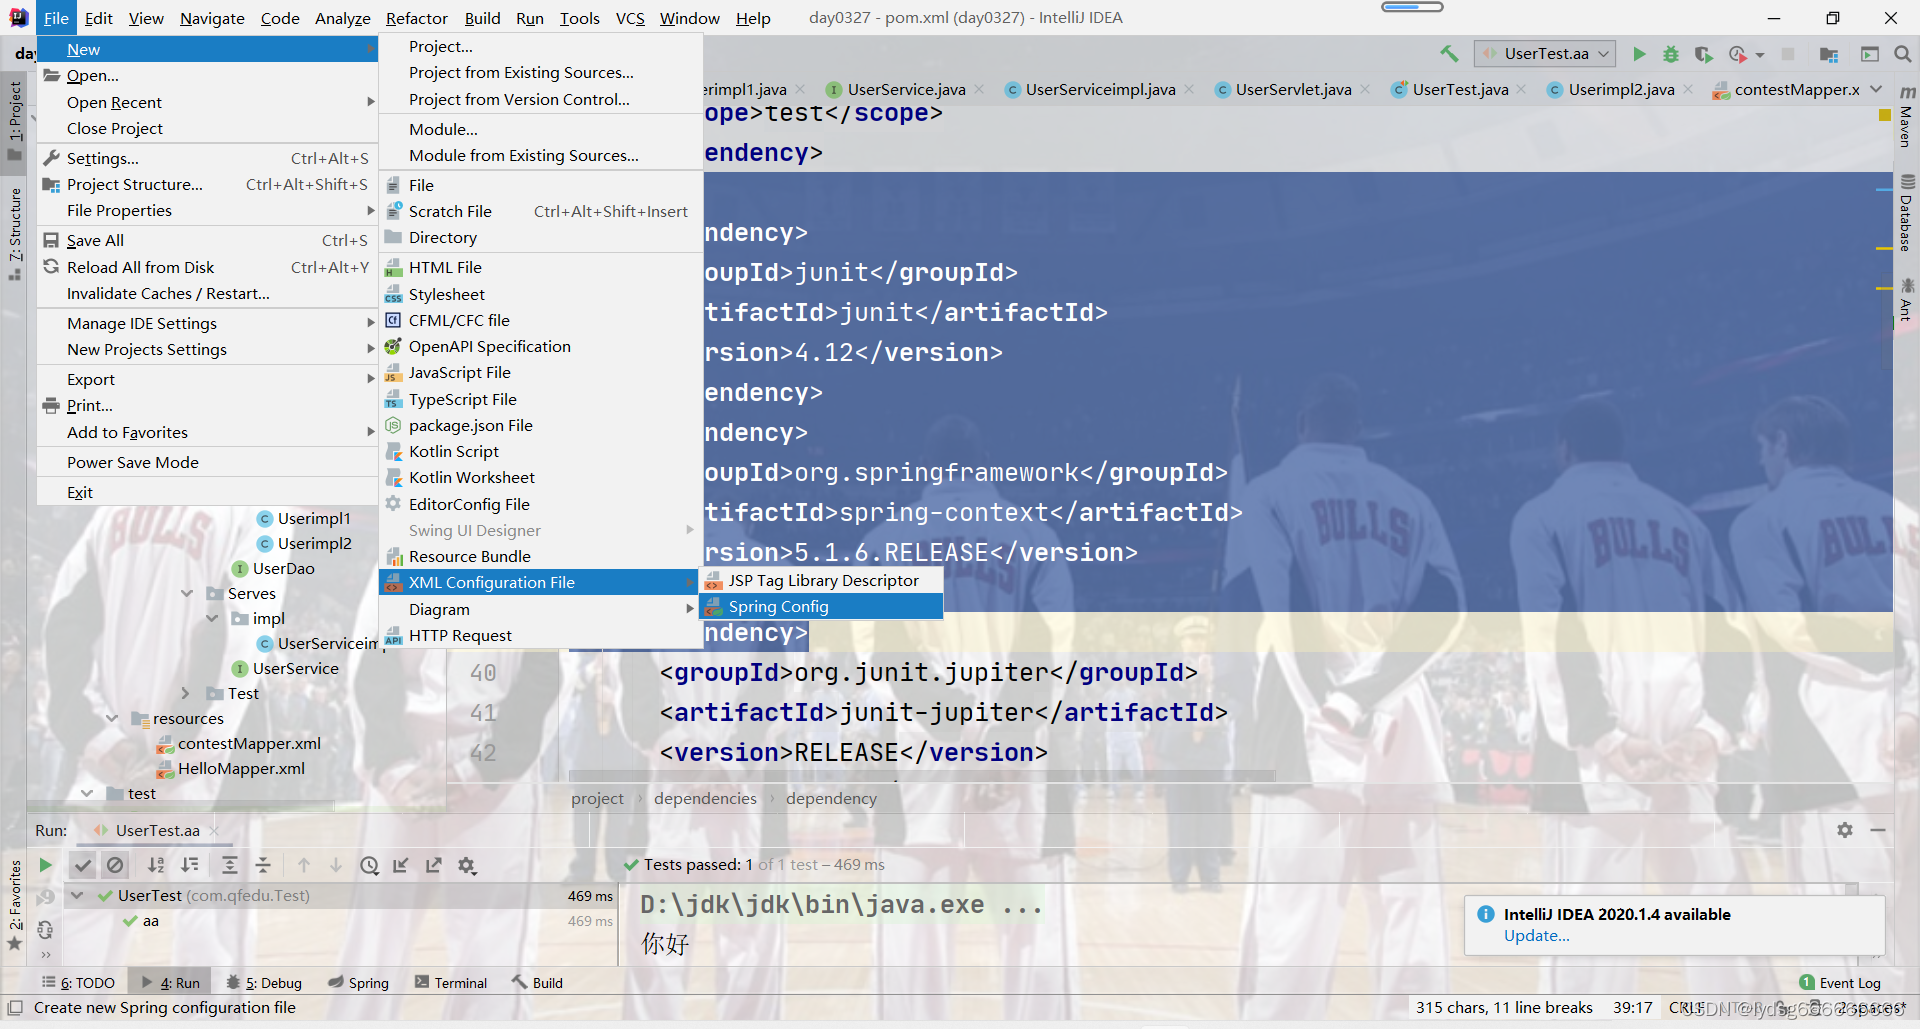
Task: Sort tests alphabetically in Run panel
Action: (x=156, y=865)
